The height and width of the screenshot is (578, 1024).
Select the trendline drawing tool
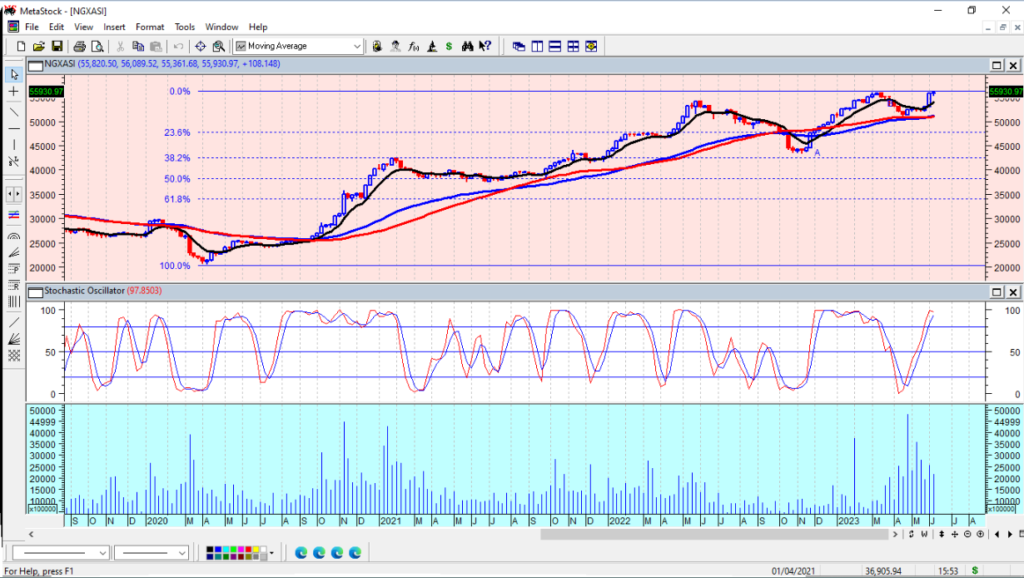coord(14,110)
